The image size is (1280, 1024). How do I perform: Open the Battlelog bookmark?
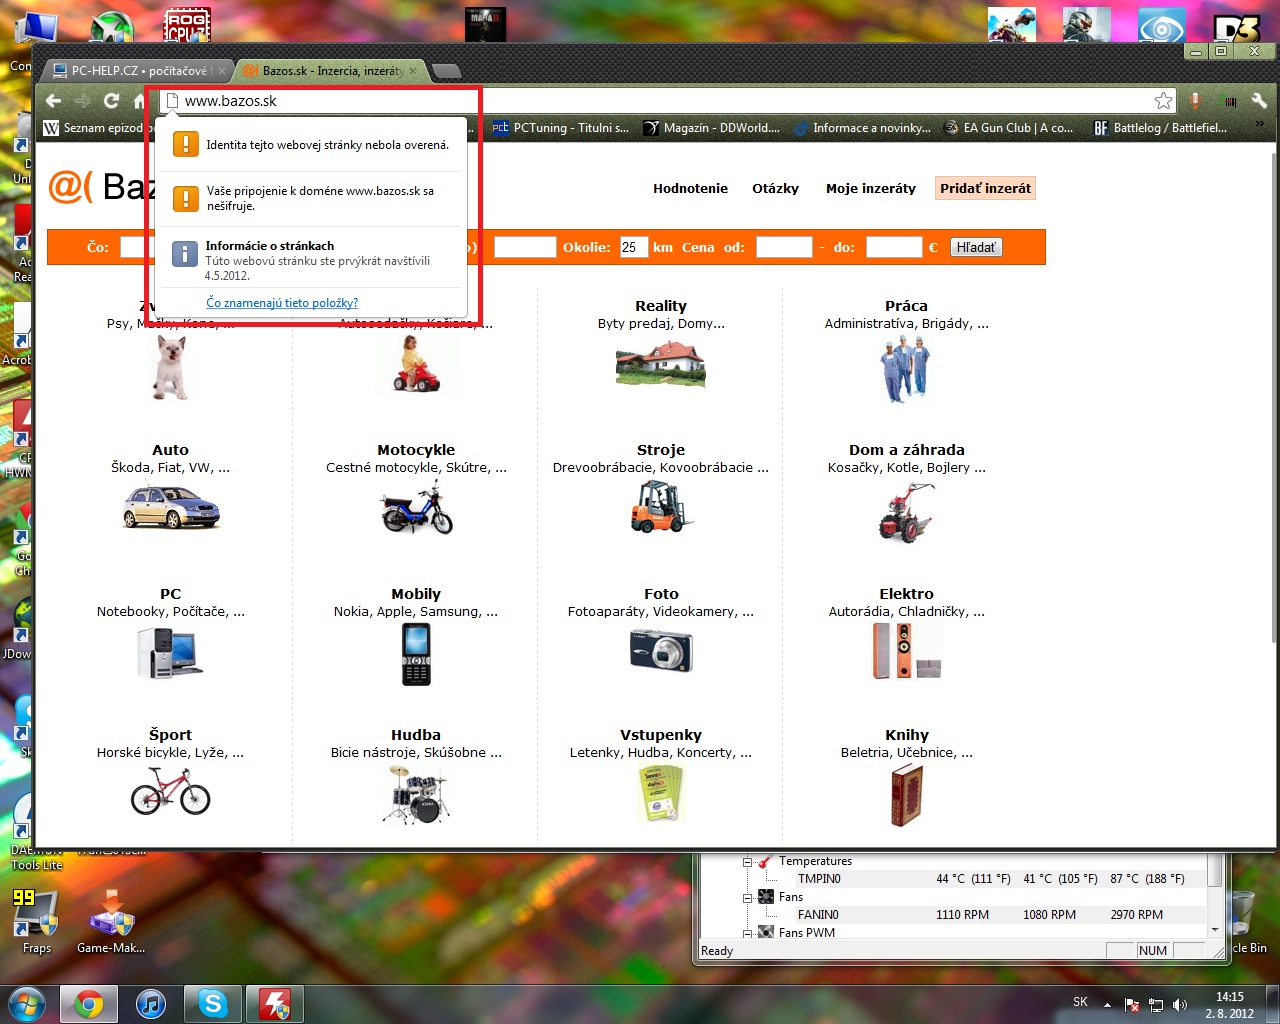1160,128
